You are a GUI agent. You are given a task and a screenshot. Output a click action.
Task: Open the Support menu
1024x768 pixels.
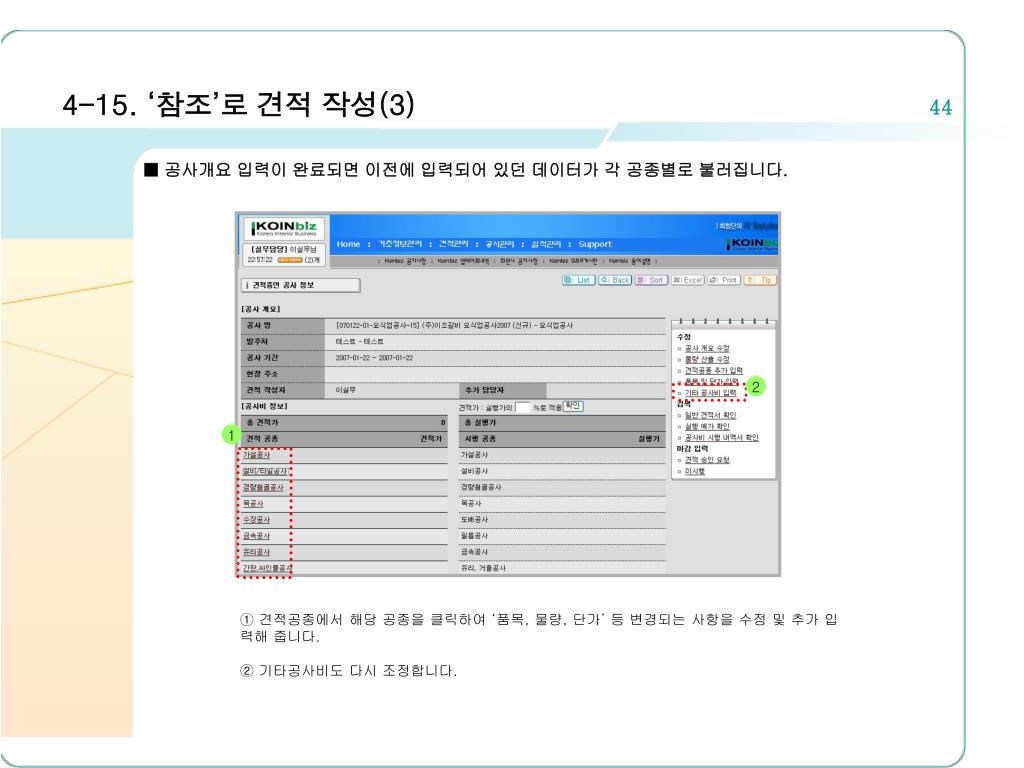coord(595,244)
